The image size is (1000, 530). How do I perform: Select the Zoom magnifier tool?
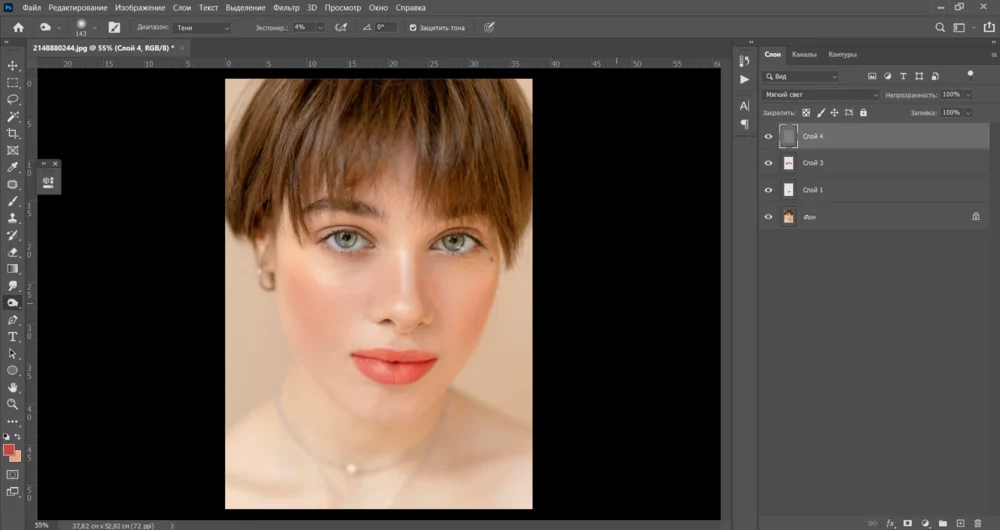(13, 404)
